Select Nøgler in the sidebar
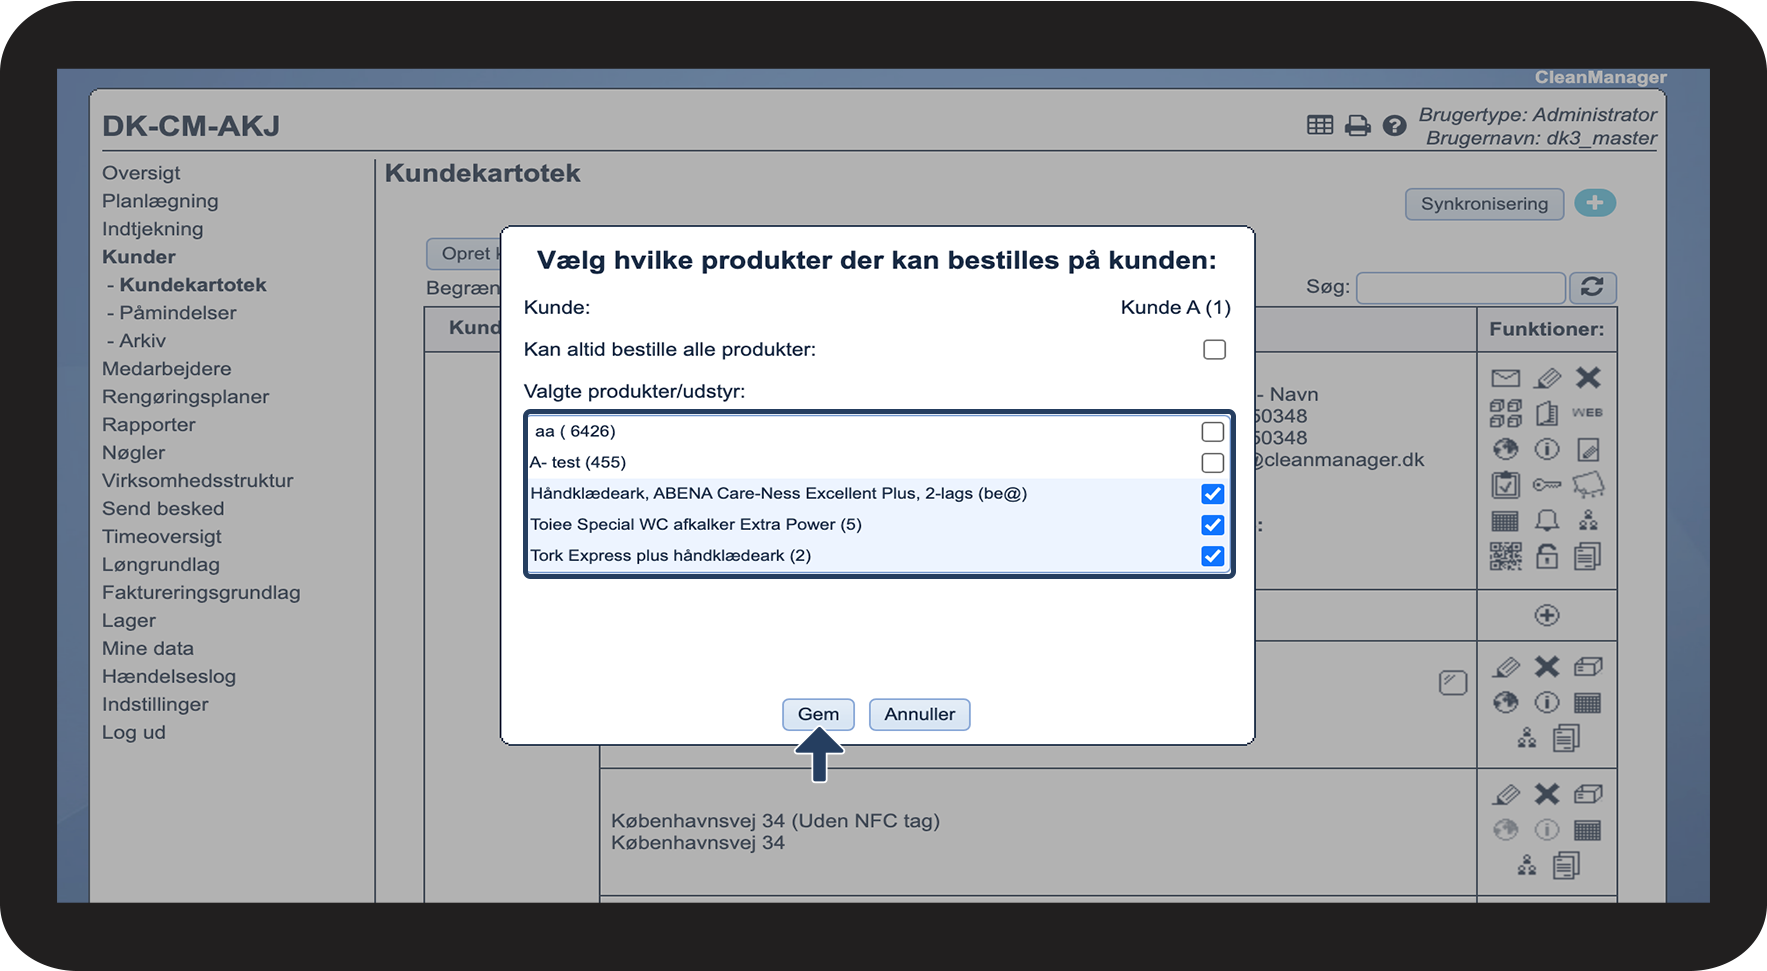The image size is (1767, 971). 133,453
